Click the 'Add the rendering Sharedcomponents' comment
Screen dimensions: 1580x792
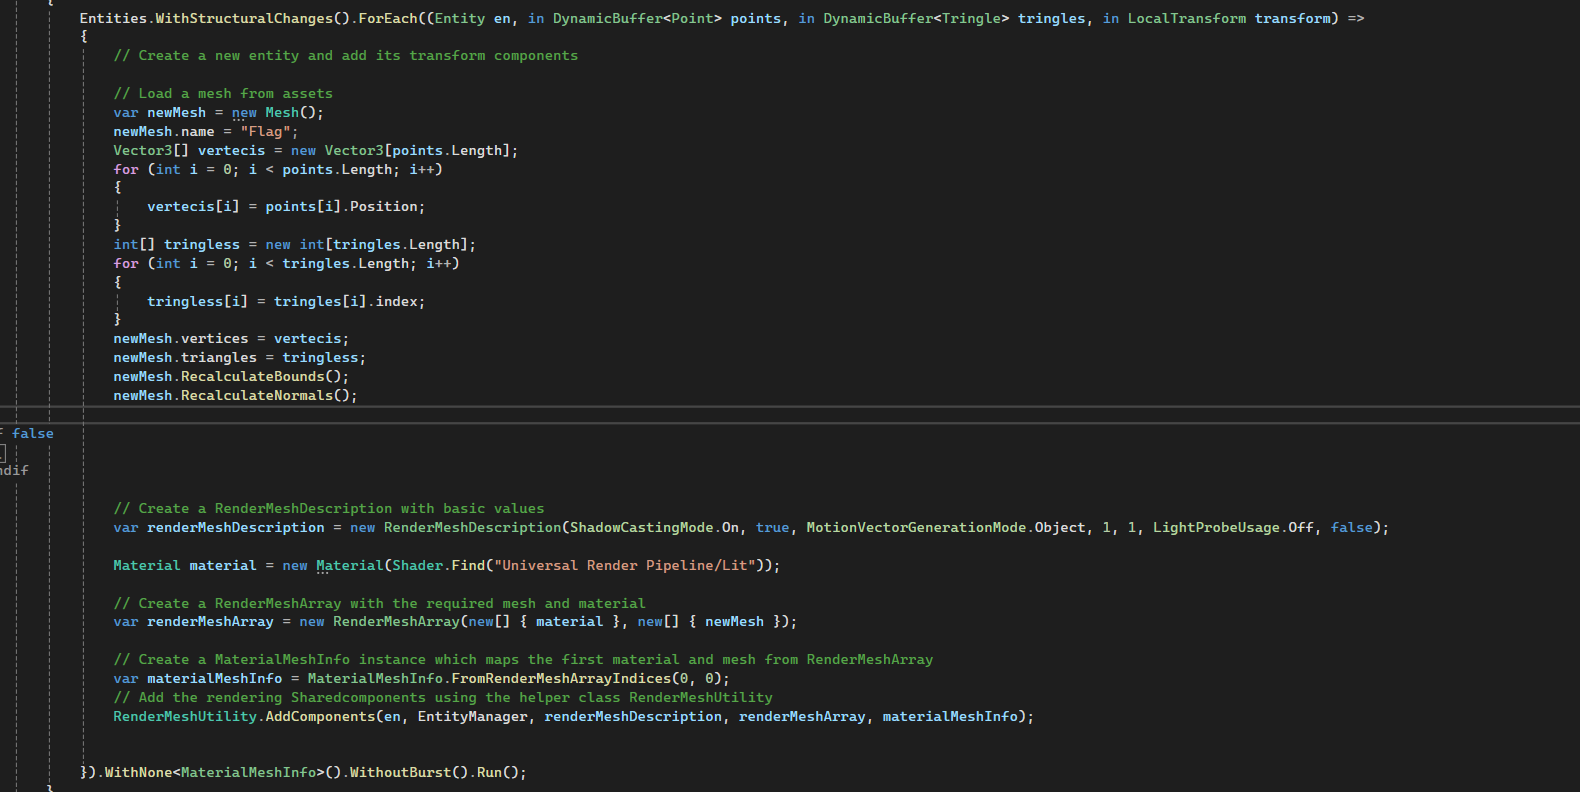pyautogui.click(x=443, y=698)
